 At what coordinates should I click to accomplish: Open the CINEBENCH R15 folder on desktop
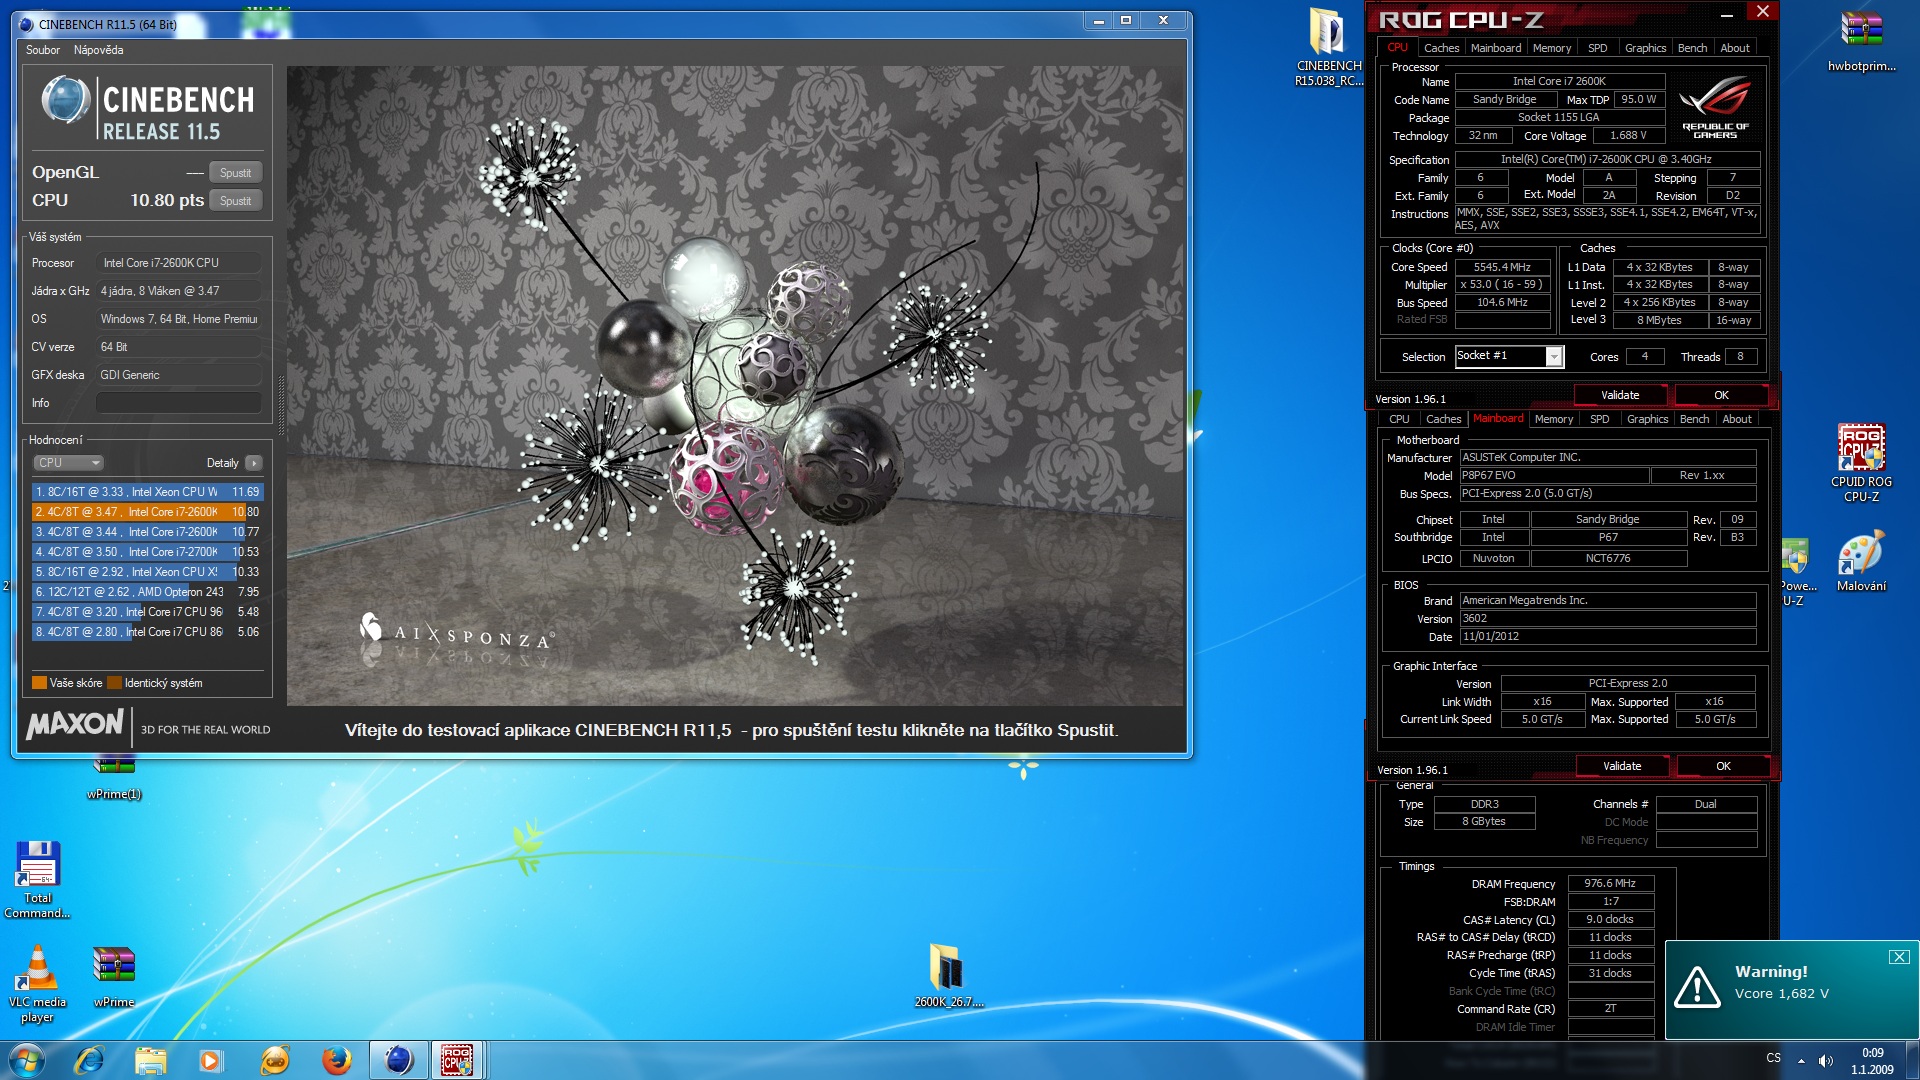1328,47
